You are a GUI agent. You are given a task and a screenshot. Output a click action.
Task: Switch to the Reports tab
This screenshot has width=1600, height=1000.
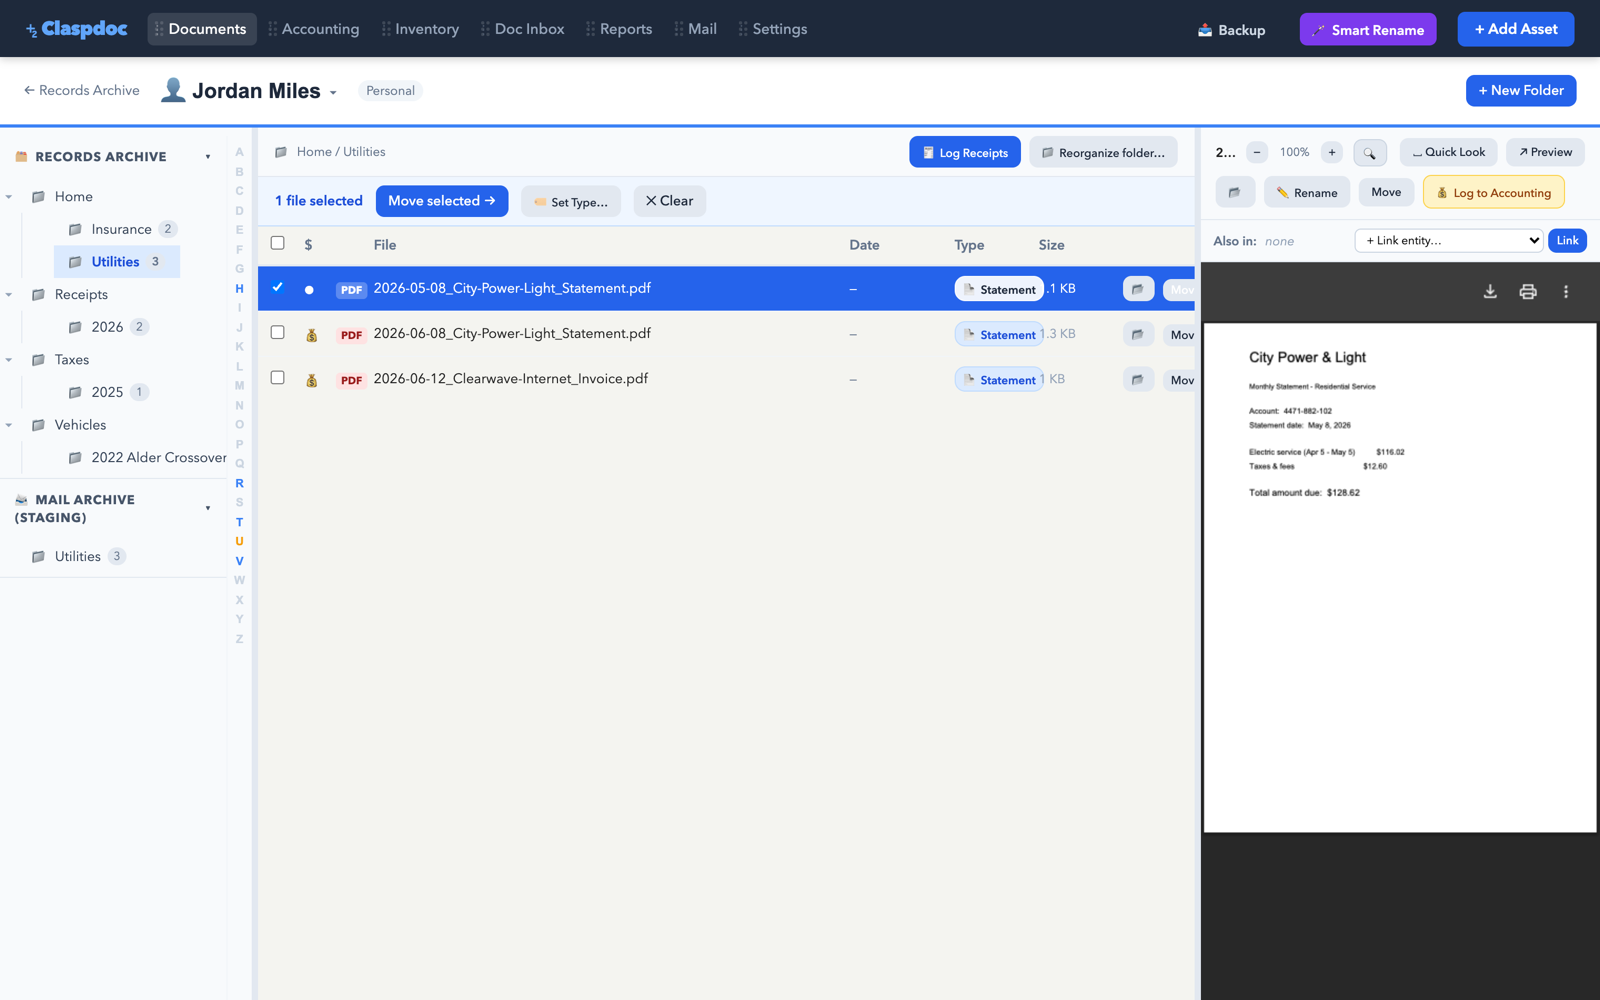coord(620,29)
